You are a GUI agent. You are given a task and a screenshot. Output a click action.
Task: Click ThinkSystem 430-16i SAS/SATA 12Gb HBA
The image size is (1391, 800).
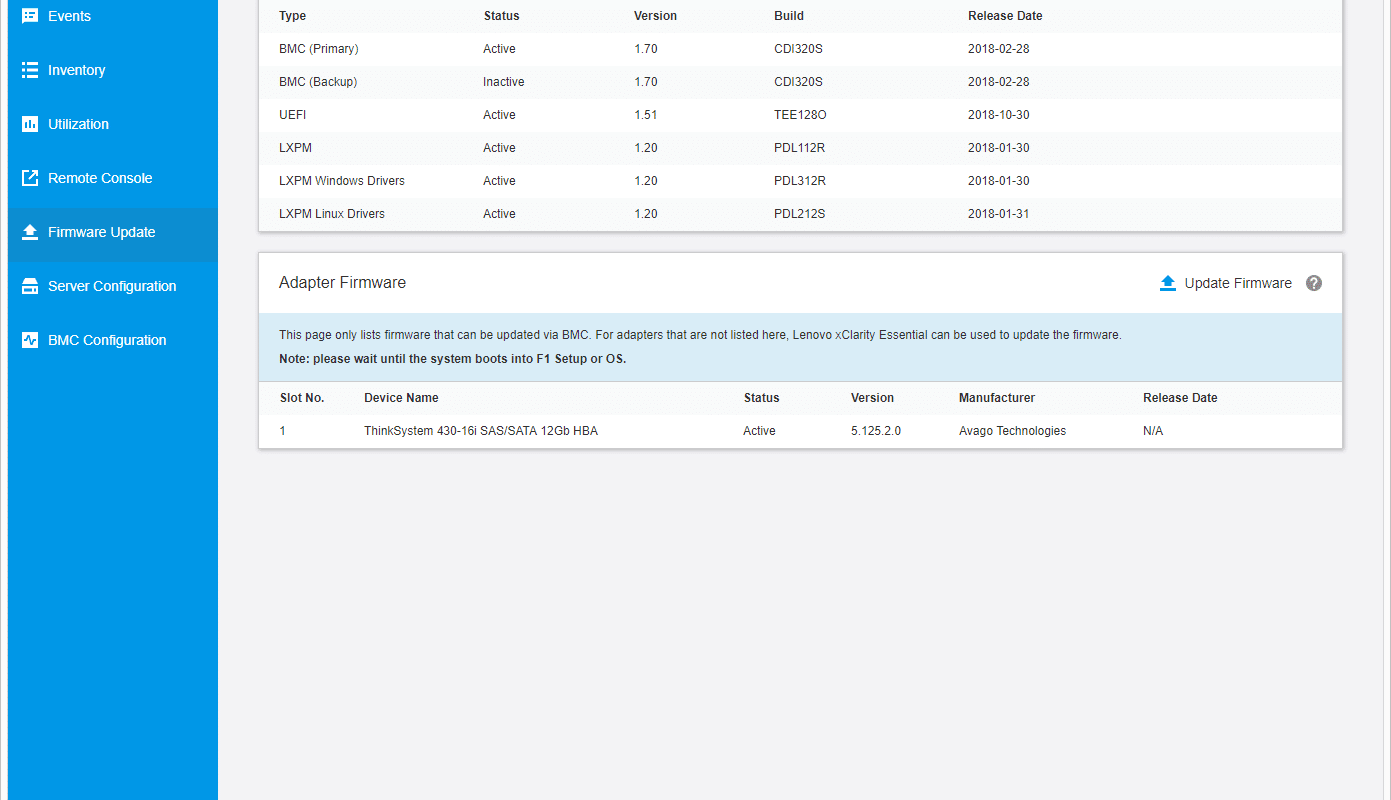coord(481,431)
